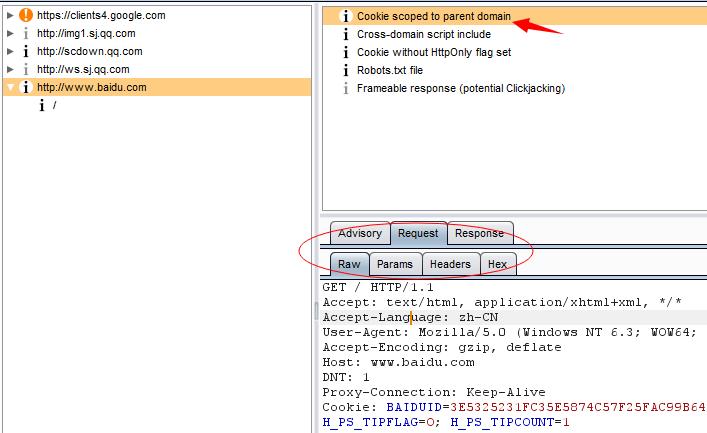
Task: Click the info icon beside ws.sj.qq.com
Action: pos(26,69)
